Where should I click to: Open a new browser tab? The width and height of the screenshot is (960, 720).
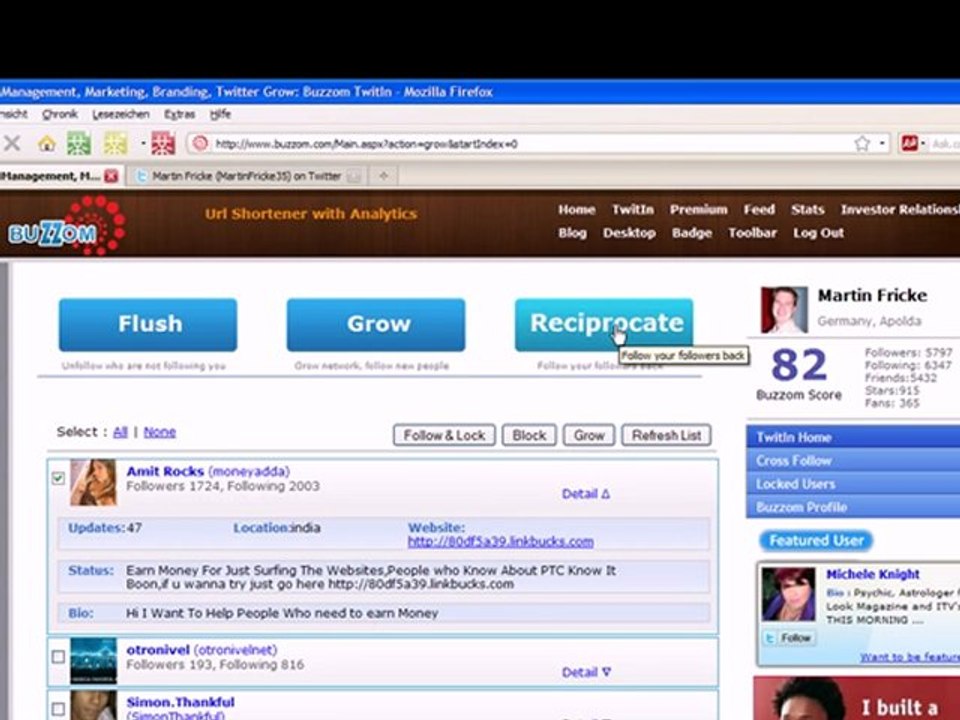(x=383, y=176)
